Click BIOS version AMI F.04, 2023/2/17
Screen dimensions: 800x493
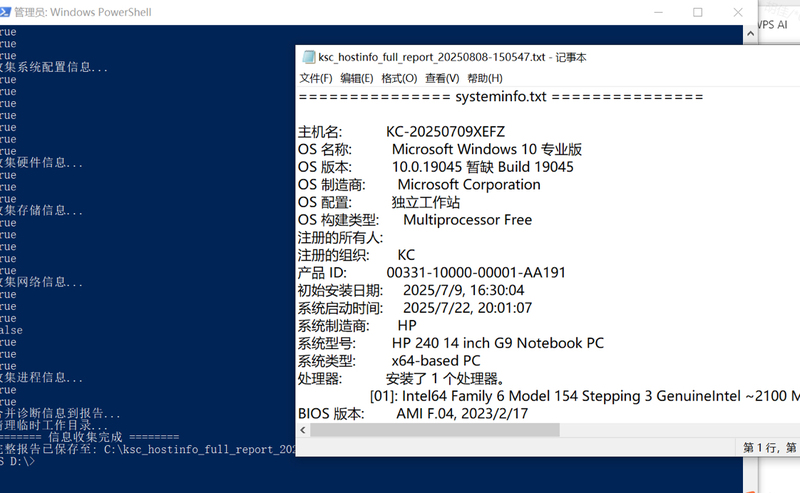pos(462,413)
